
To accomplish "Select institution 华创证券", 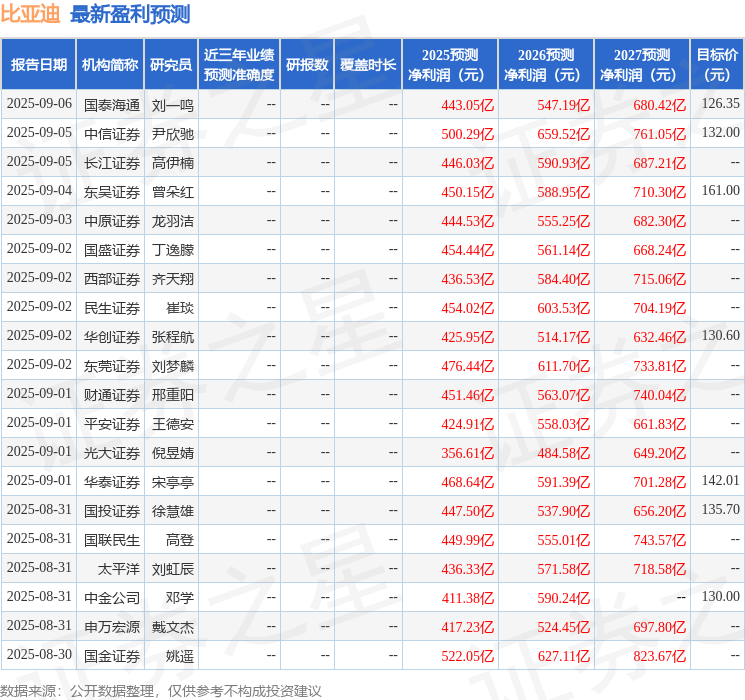I will tap(112, 337).
